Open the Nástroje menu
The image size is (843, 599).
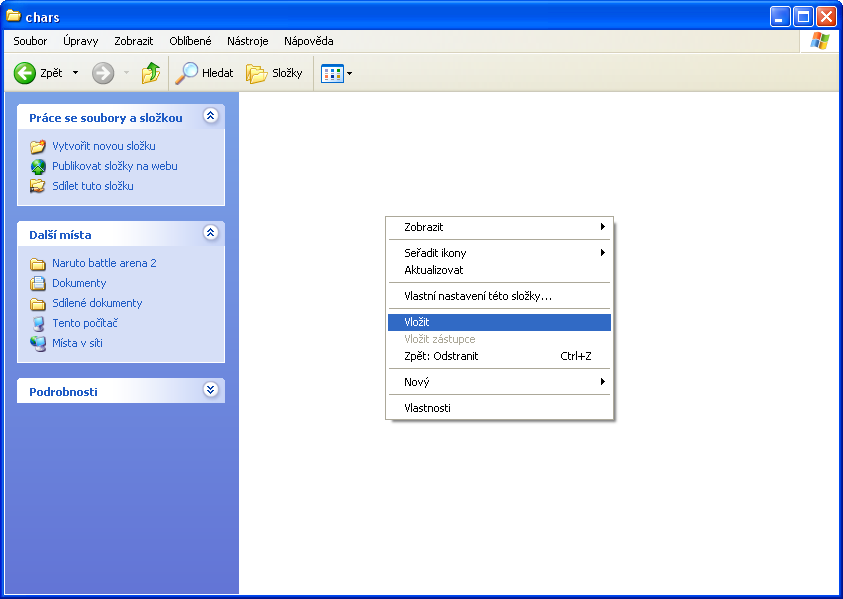pos(247,41)
